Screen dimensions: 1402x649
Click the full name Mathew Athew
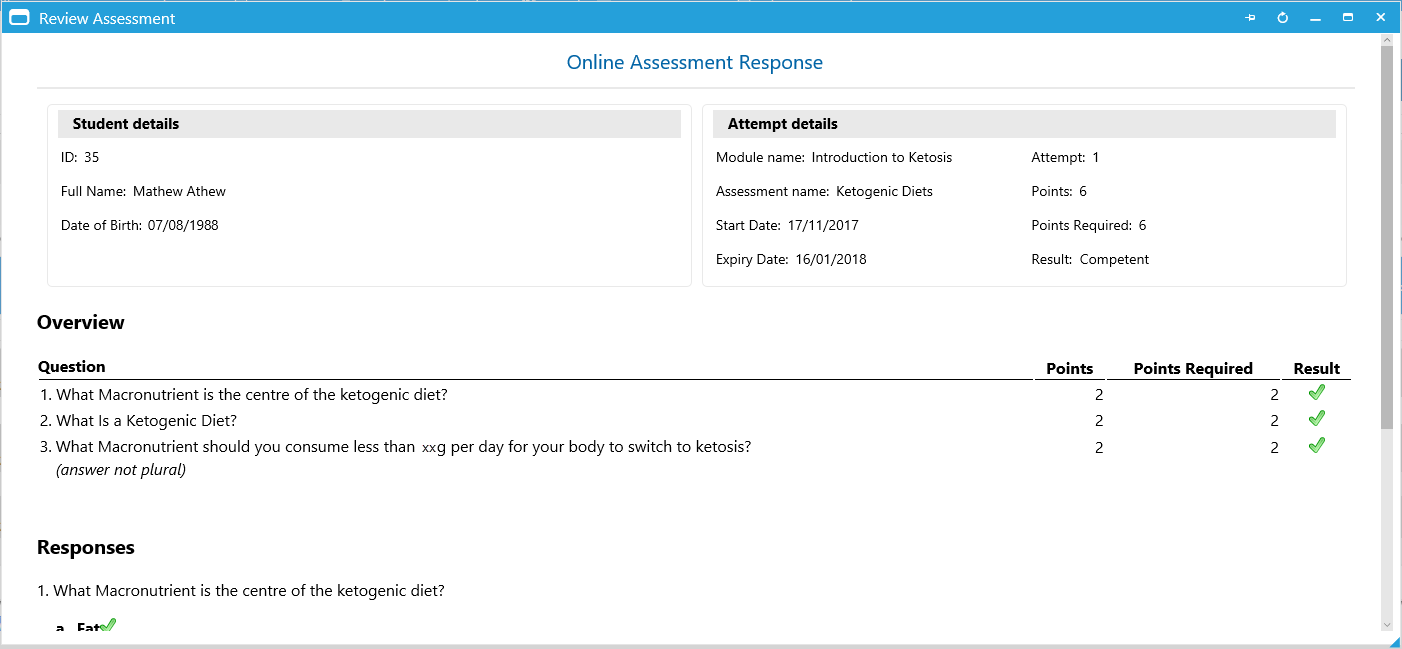tap(179, 191)
